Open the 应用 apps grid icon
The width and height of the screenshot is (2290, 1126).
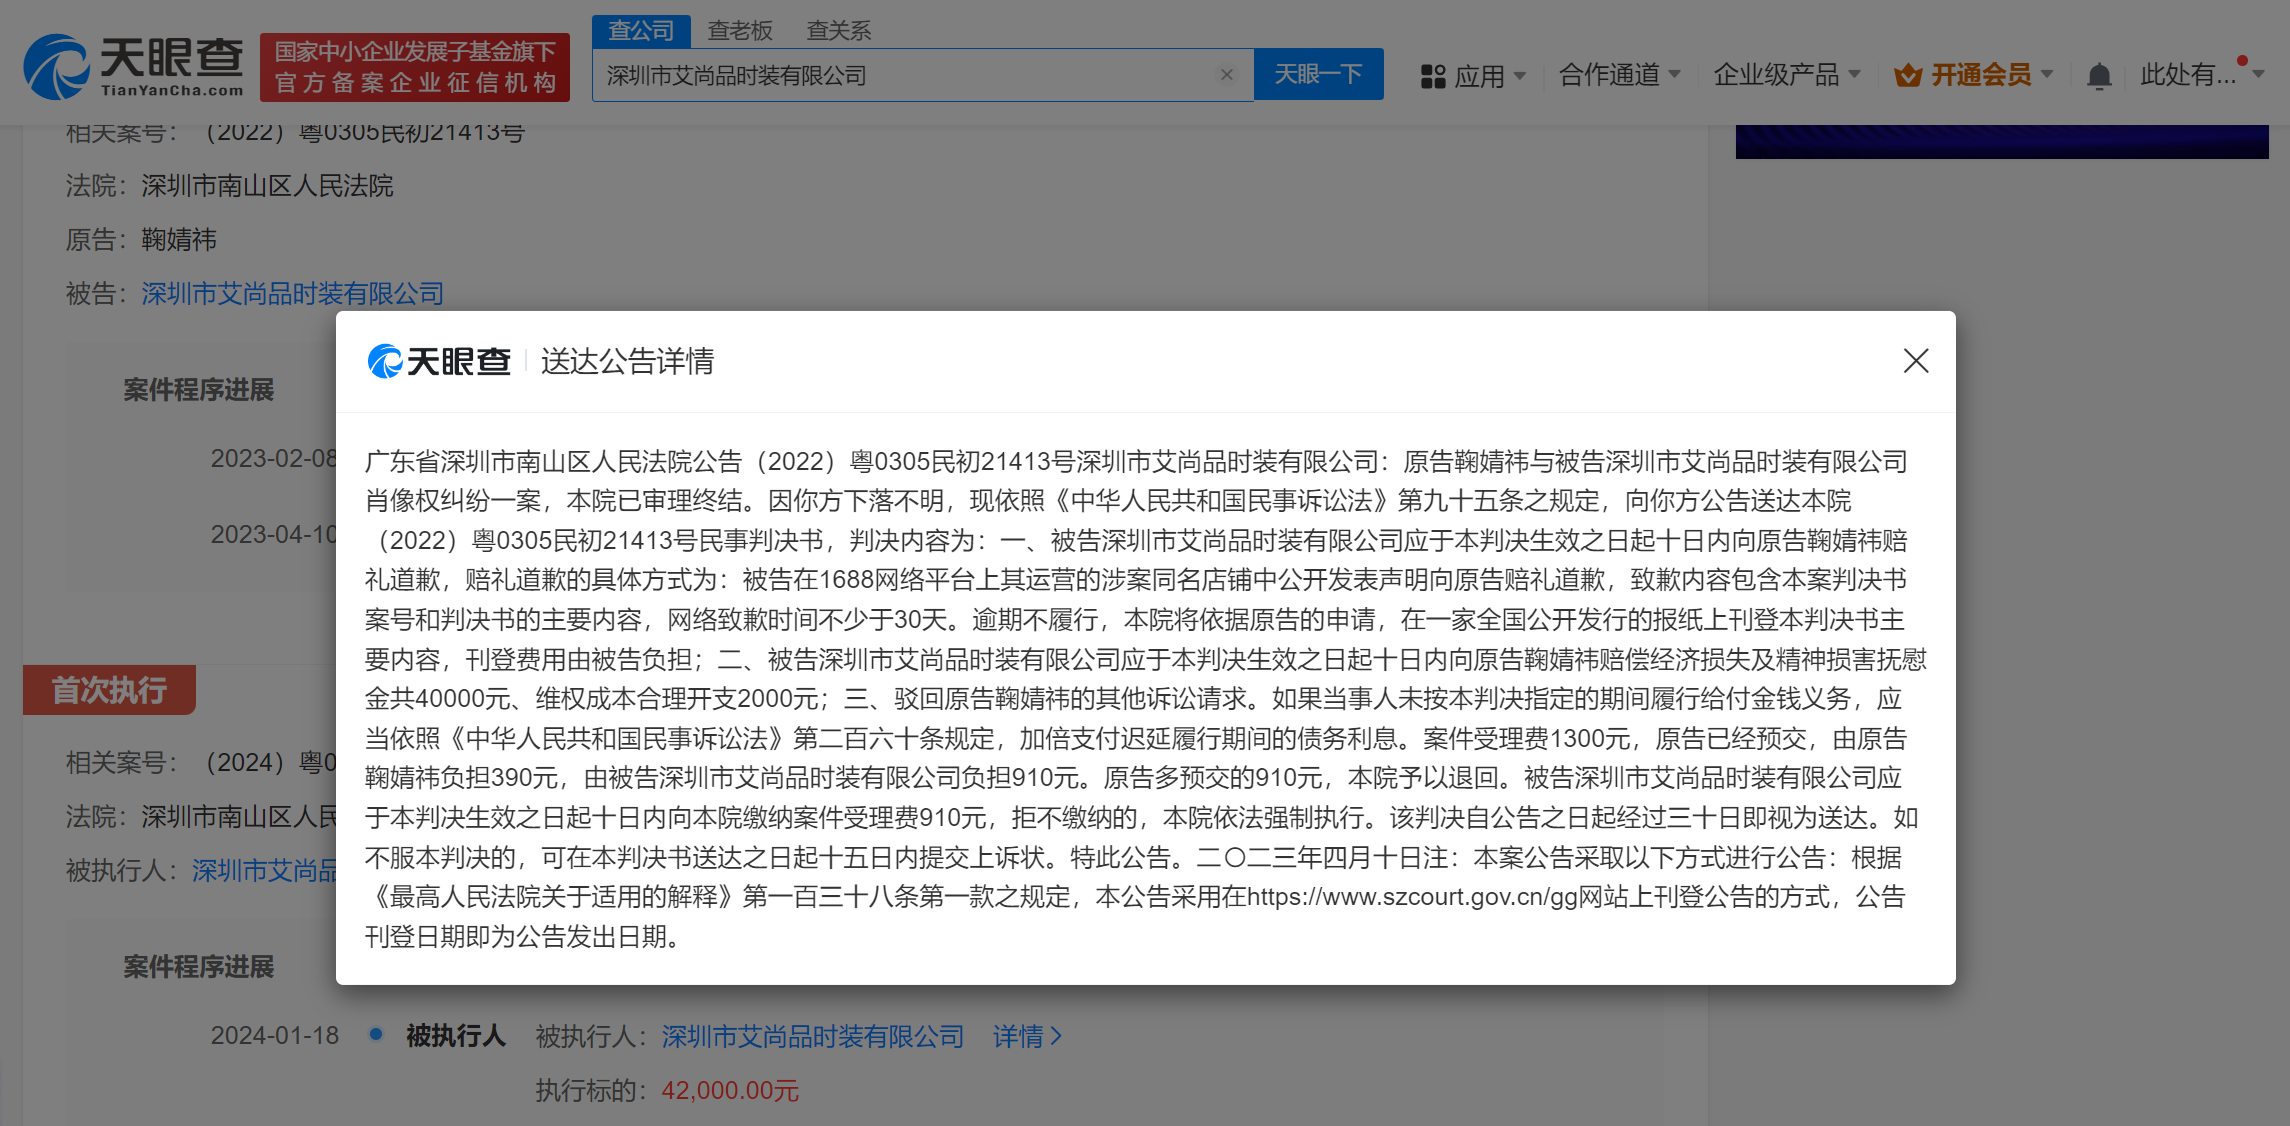coord(1433,75)
